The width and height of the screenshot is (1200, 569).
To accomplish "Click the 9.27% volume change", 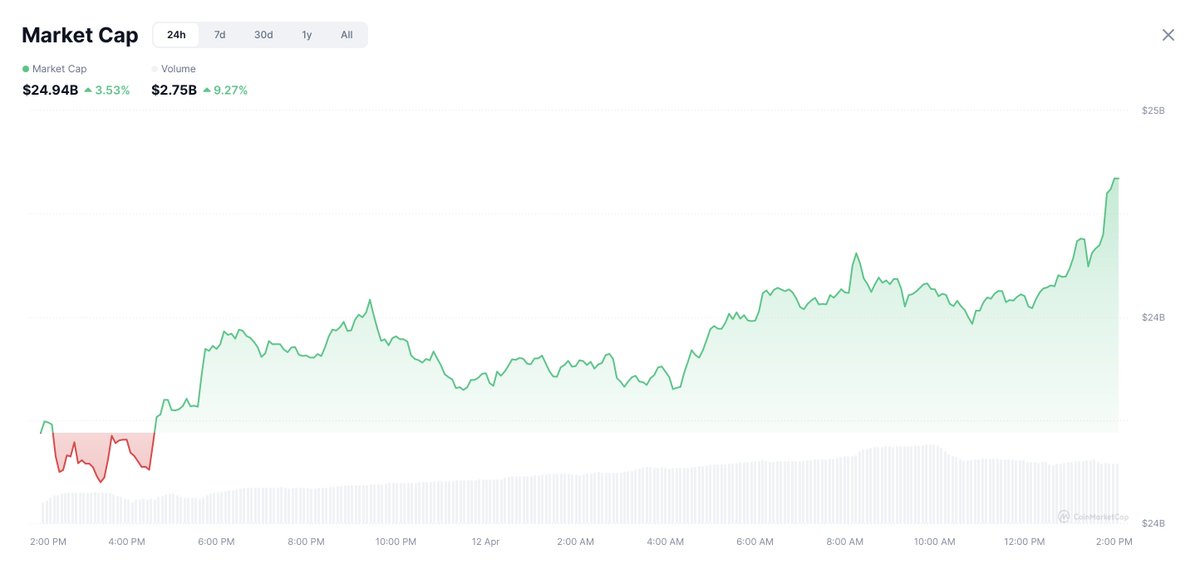I will point(230,90).
